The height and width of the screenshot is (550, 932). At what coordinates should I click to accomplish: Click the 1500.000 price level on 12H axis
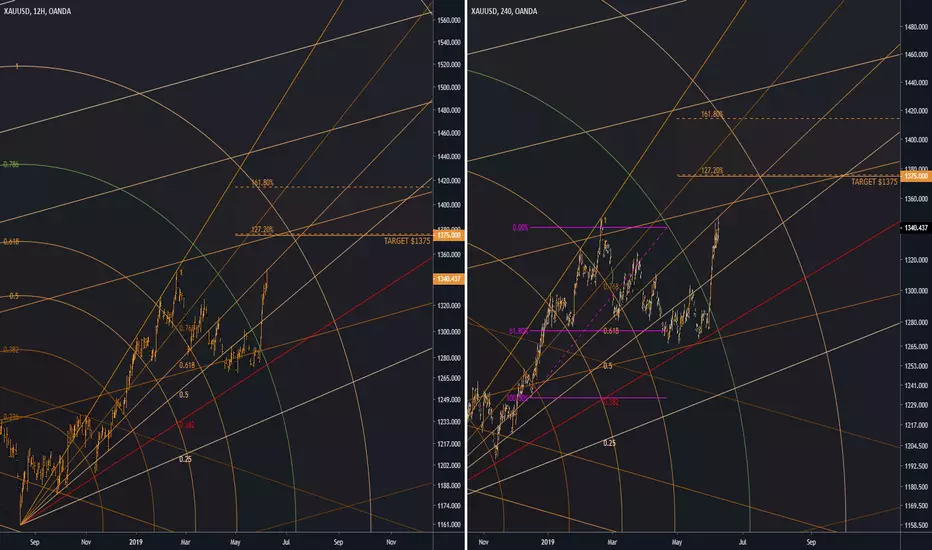[449, 87]
